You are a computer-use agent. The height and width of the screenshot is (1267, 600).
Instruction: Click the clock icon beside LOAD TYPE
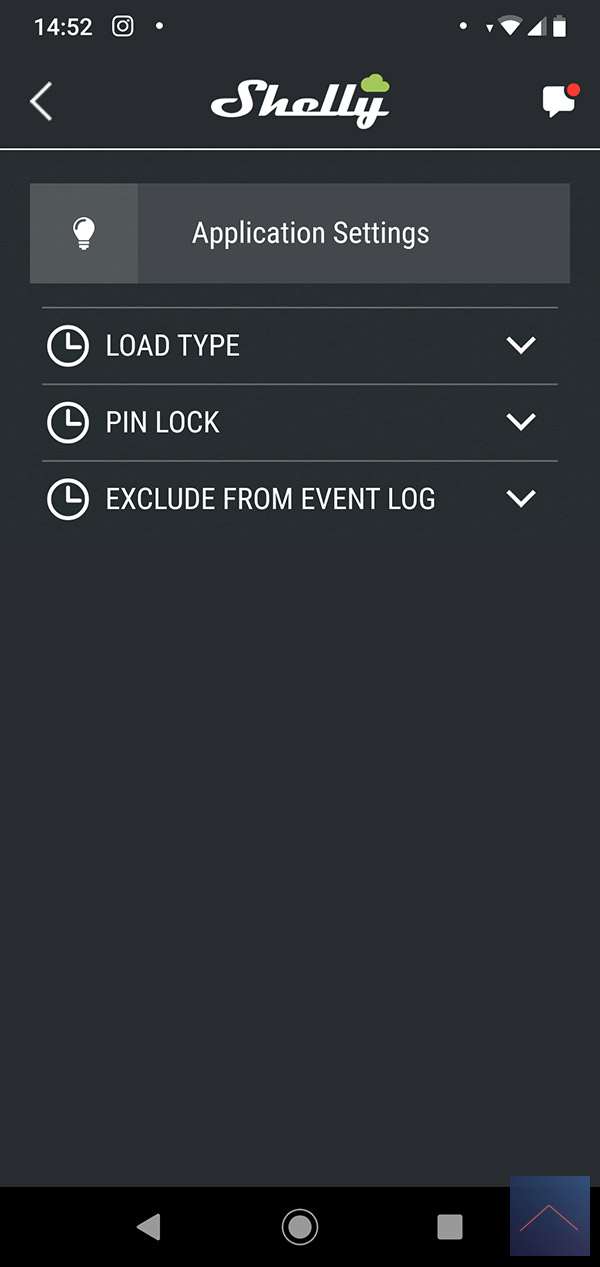pyautogui.click(x=68, y=346)
